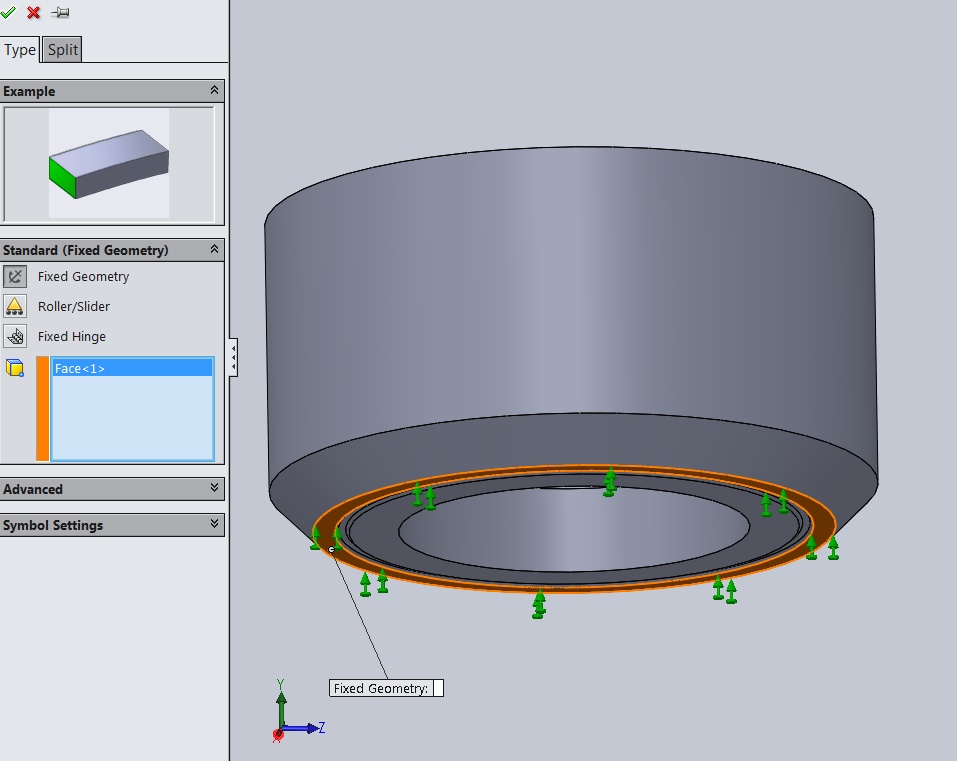Click the Fixed Geometry label
Screen dimensions: 957x761
click(83, 276)
